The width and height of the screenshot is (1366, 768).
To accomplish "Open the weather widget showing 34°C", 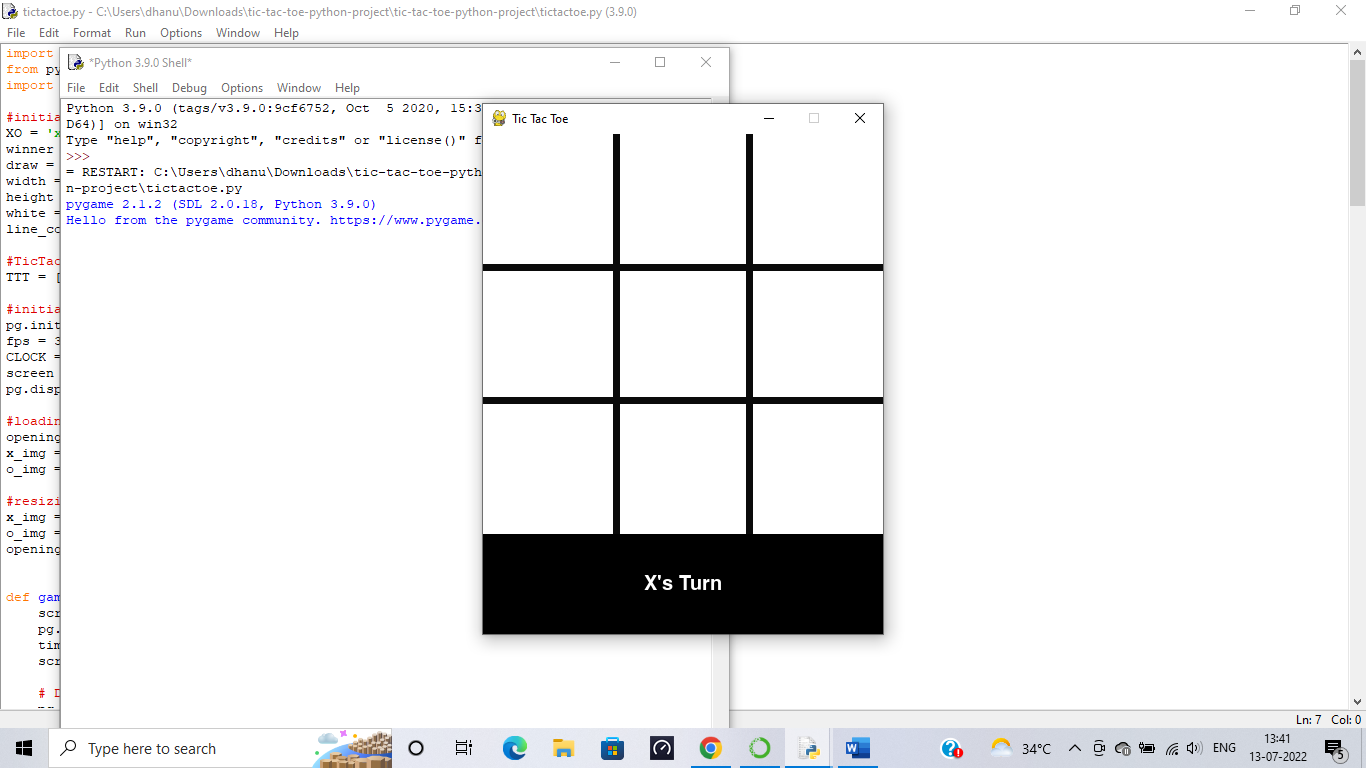I will (x=1020, y=748).
